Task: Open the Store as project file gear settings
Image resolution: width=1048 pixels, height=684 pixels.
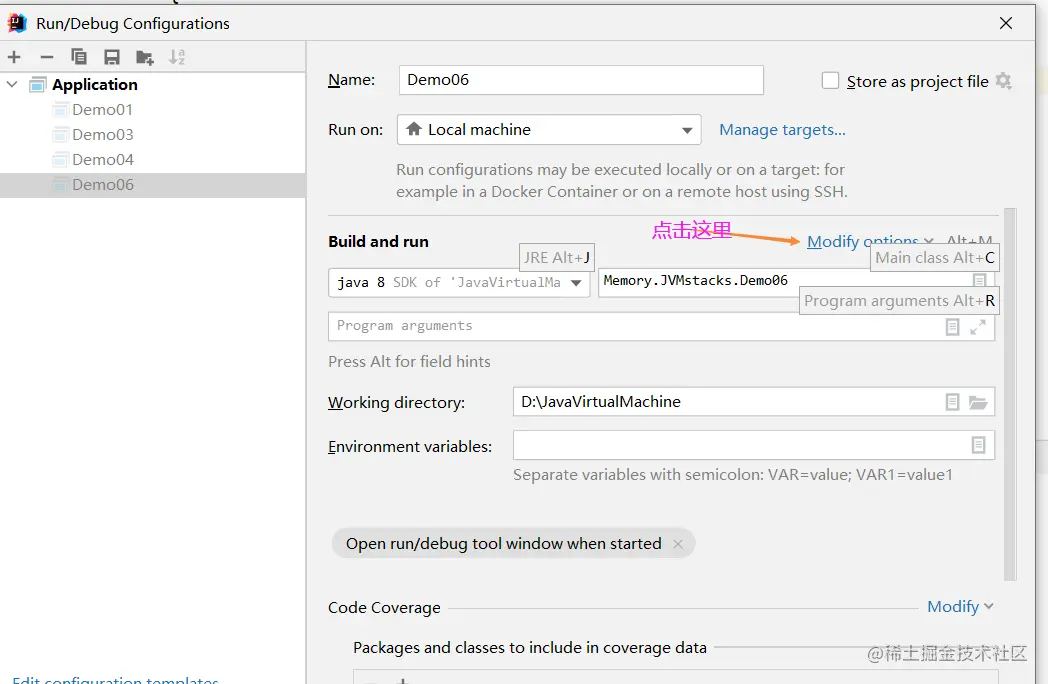Action: 1003,81
